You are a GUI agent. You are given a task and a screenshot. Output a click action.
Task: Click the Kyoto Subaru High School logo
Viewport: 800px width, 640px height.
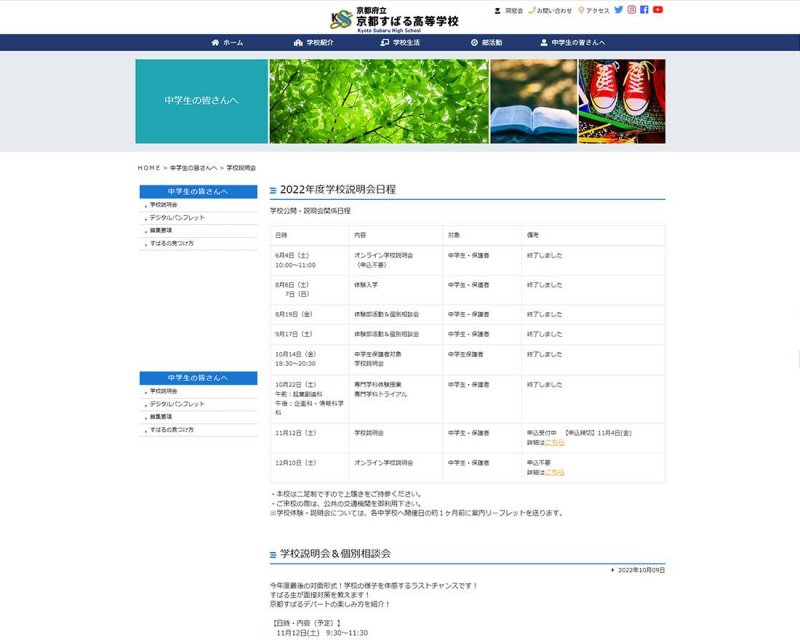click(394, 18)
